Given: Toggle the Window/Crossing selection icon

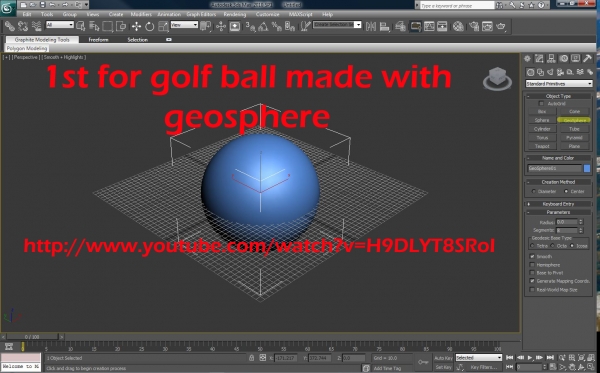Looking at the screenshot, I should coord(121,26).
